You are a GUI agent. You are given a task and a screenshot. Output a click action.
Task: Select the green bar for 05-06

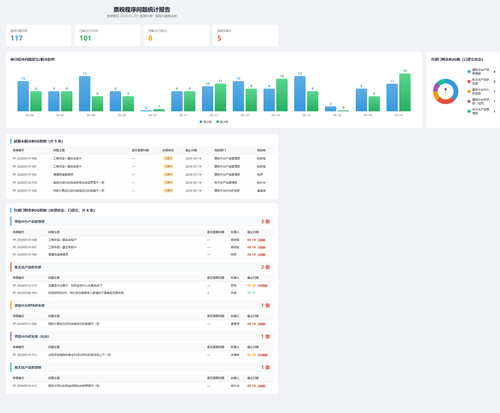coord(36,101)
